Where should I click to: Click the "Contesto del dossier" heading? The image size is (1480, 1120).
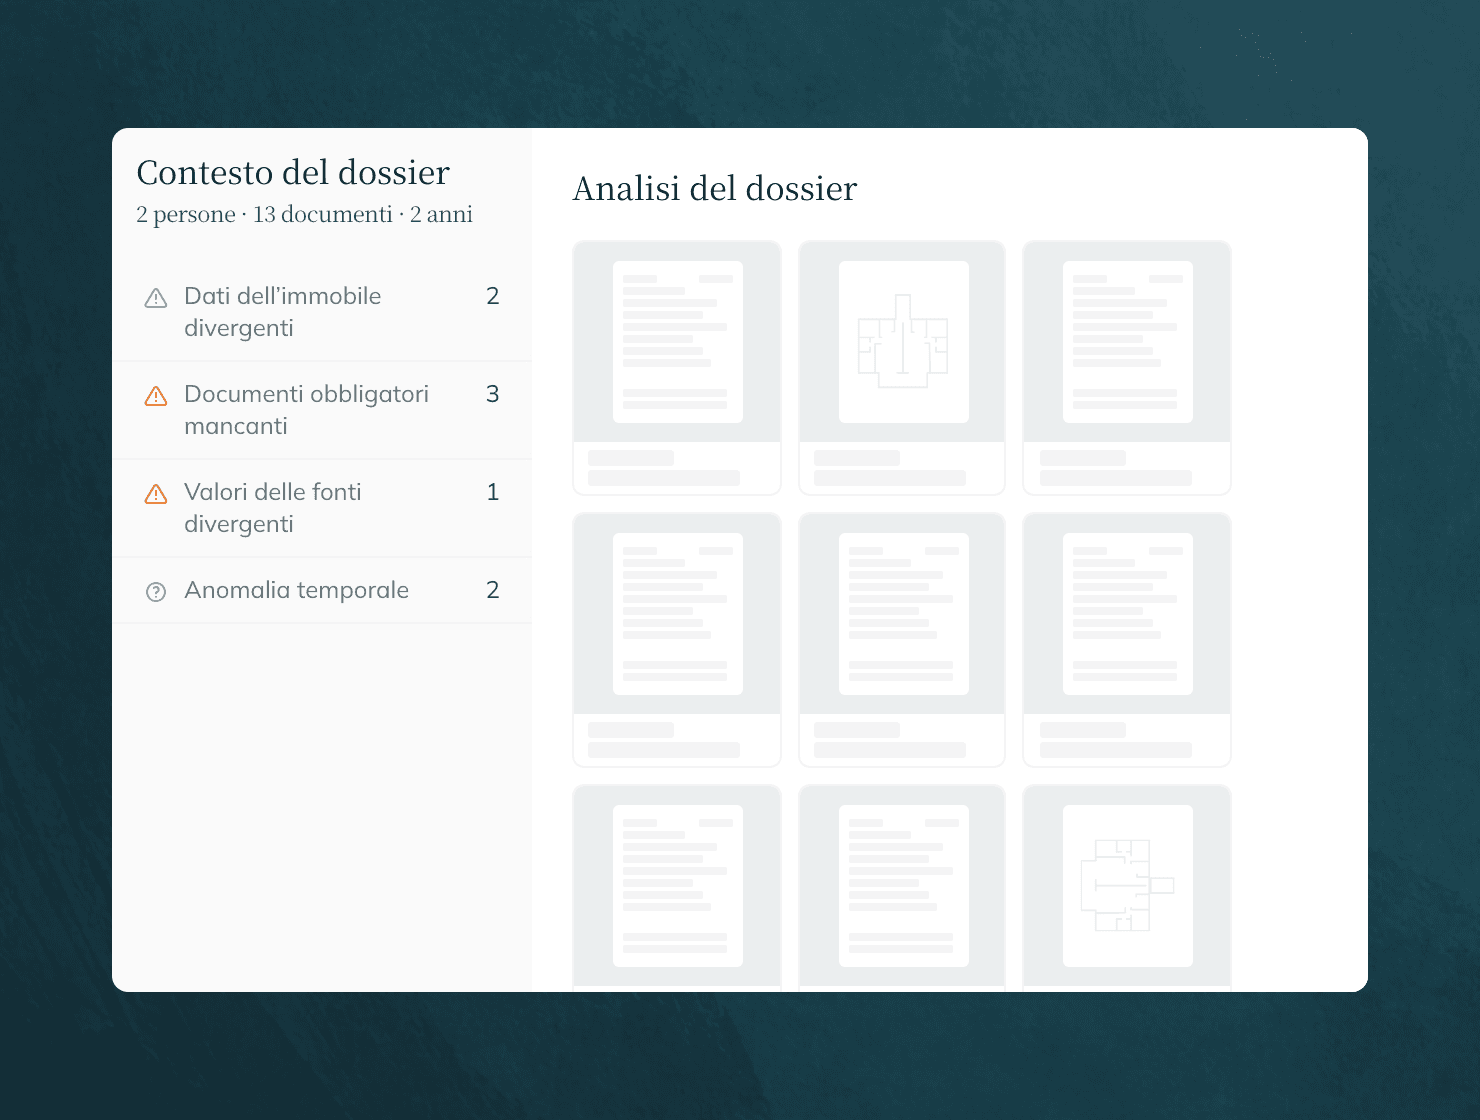pyautogui.click(x=293, y=173)
